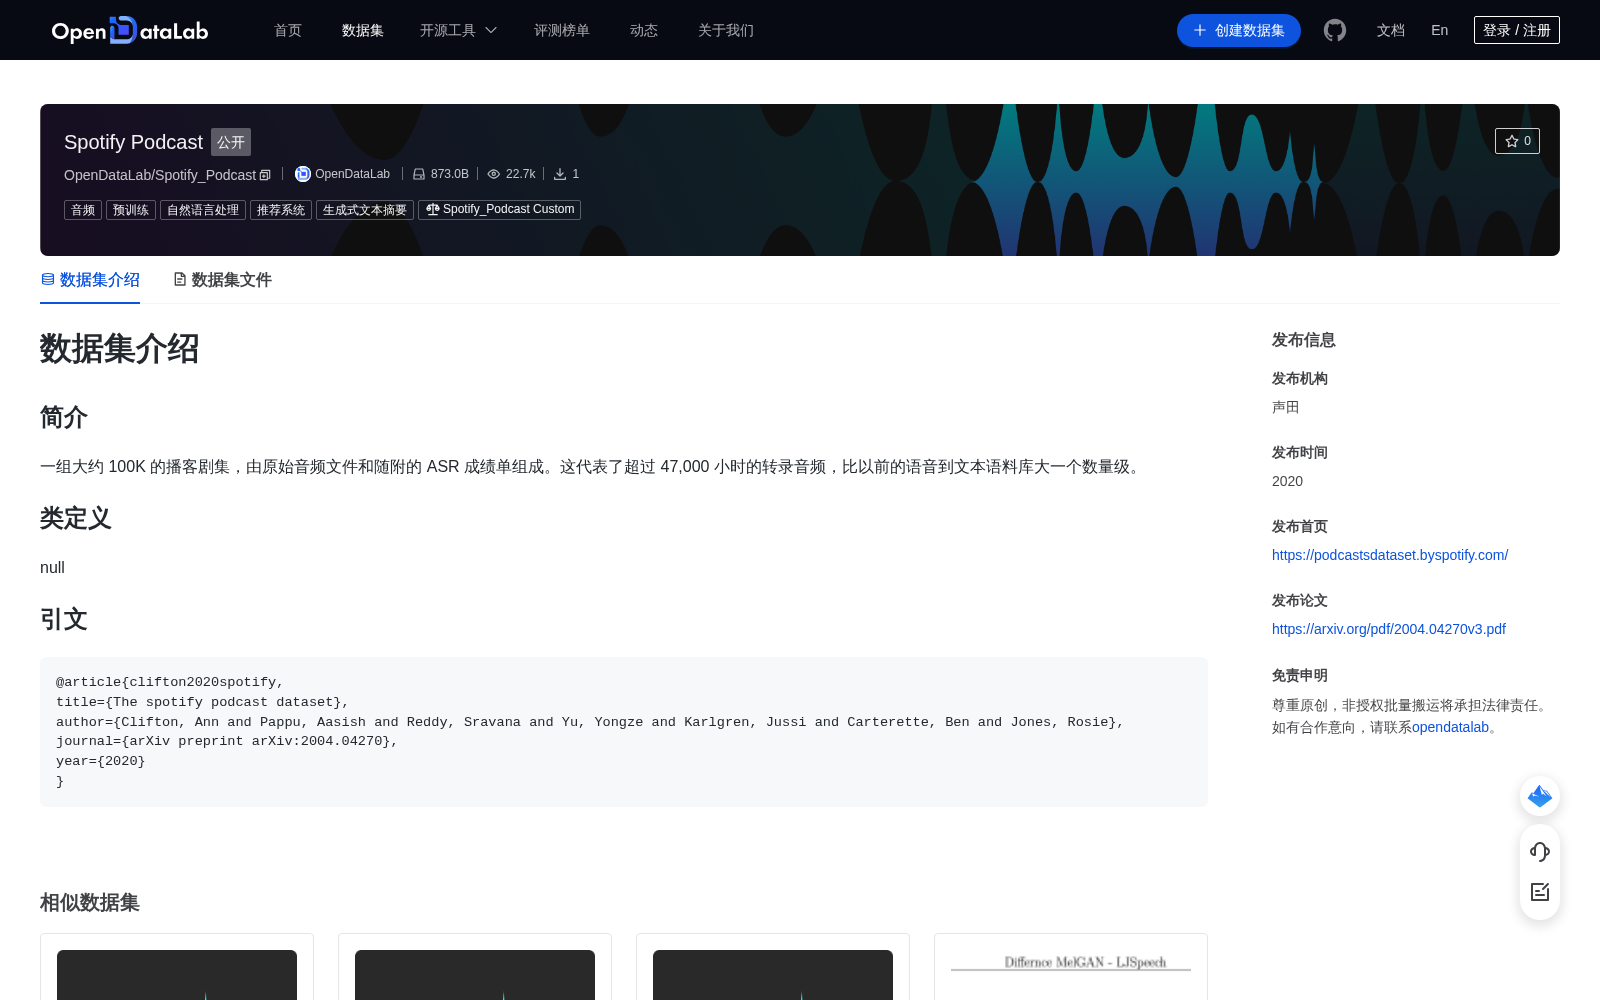Click the 创建数据集 button
The height and width of the screenshot is (1000, 1600).
point(1239,30)
